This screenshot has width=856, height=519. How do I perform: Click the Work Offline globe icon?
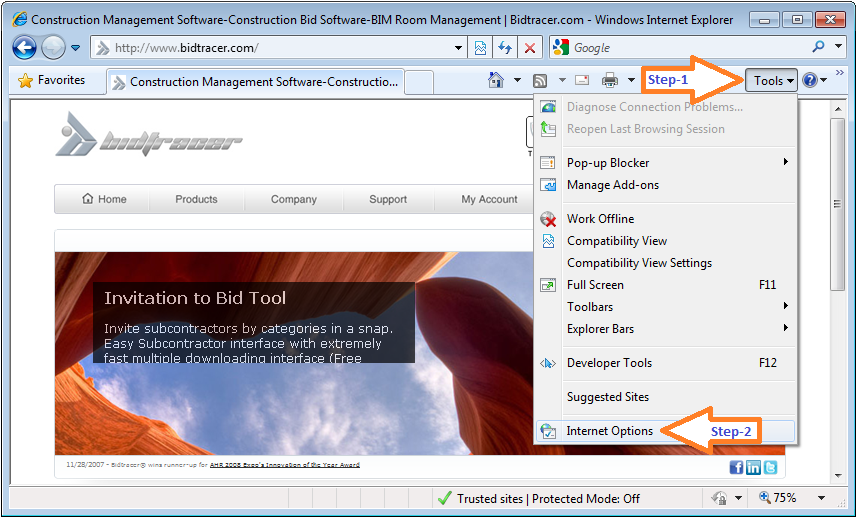(548, 219)
